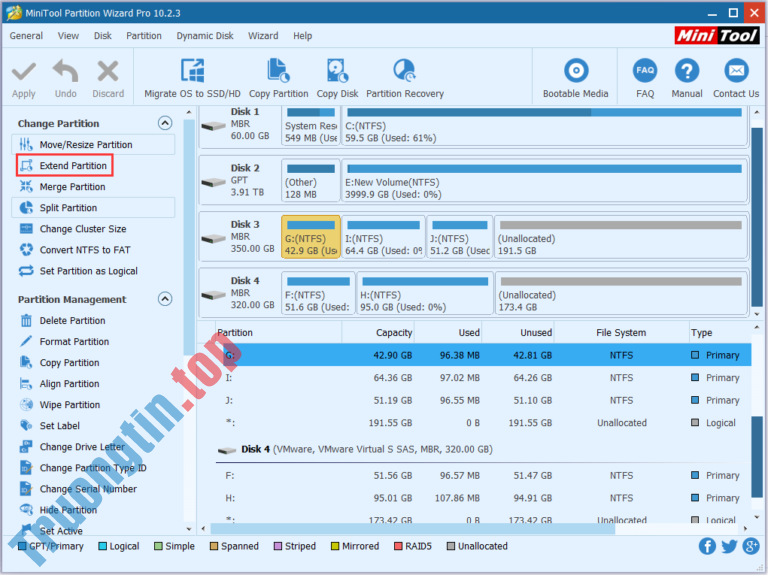Image resolution: width=768 pixels, height=575 pixels.
Task: Select Change Cluster Size action
Action: pyautogui.click(x=82, y=229)
